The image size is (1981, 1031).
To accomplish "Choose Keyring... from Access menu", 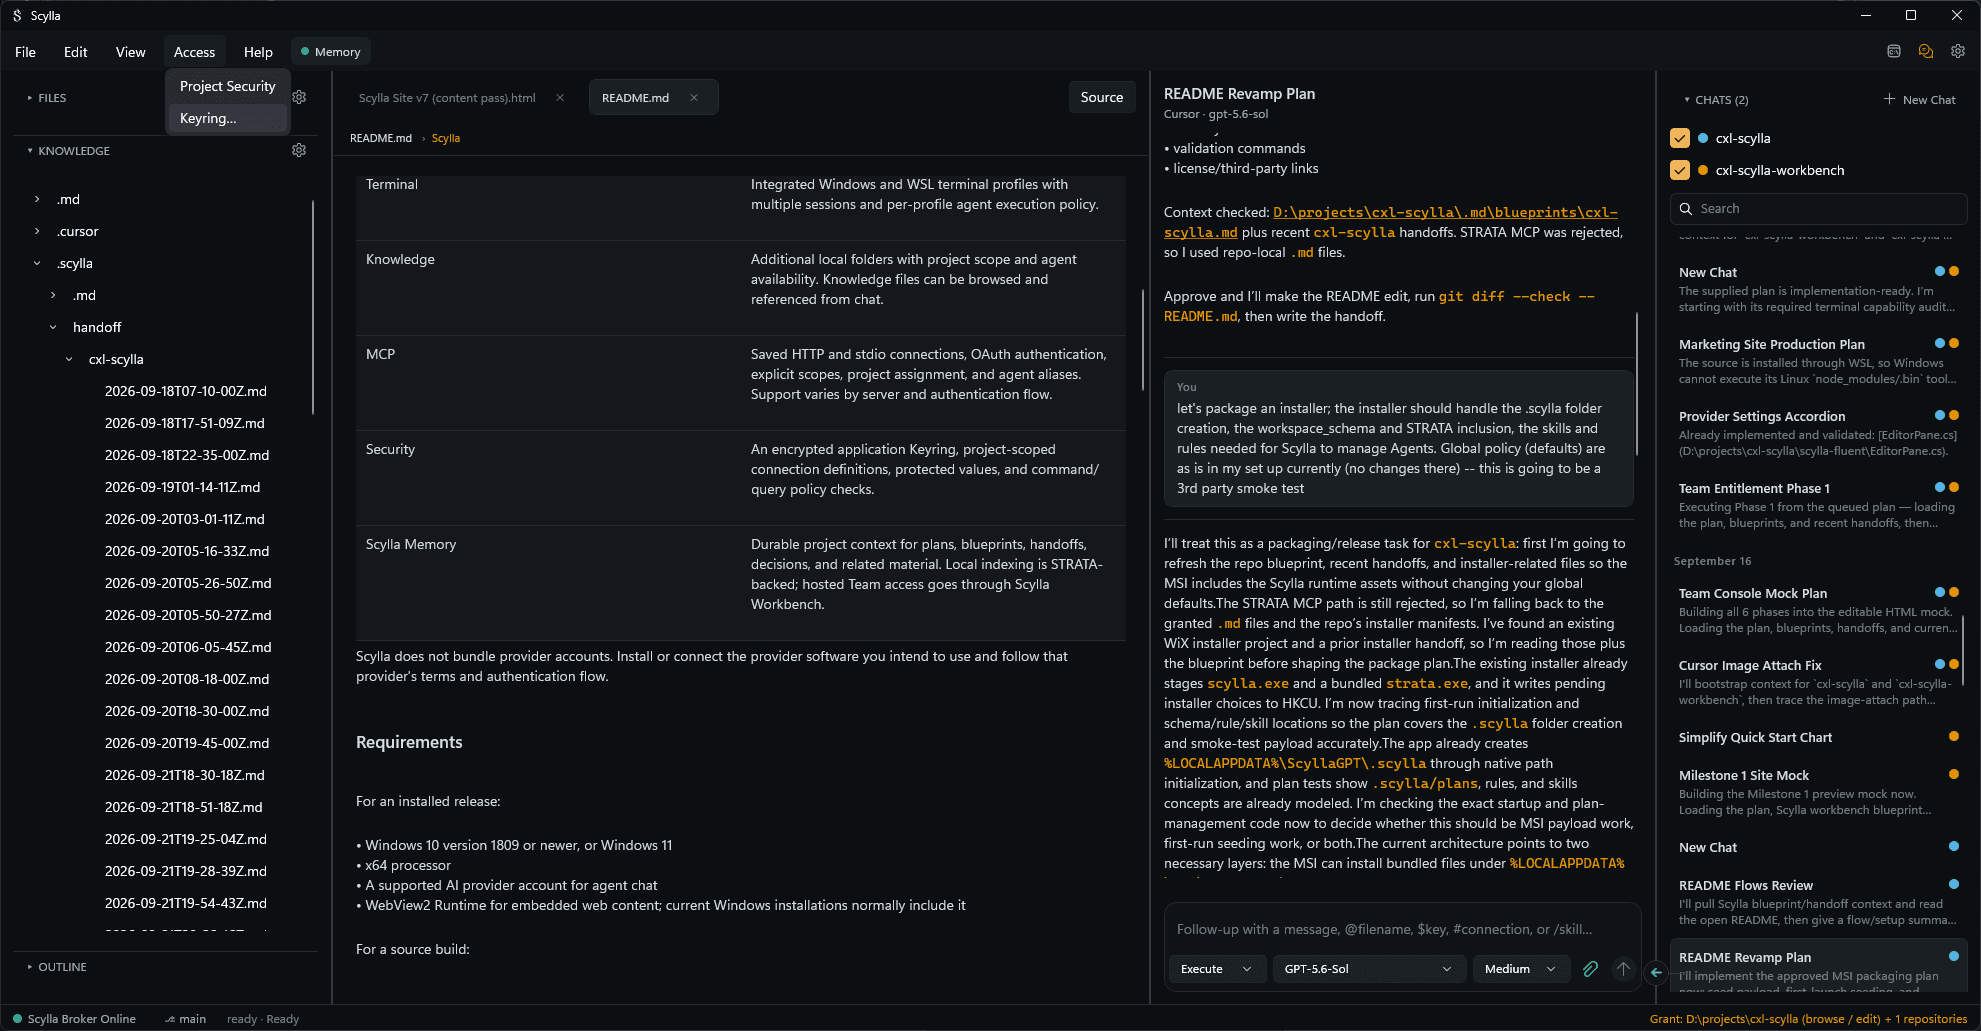I will pyautogui.click(x=228, y=118).
